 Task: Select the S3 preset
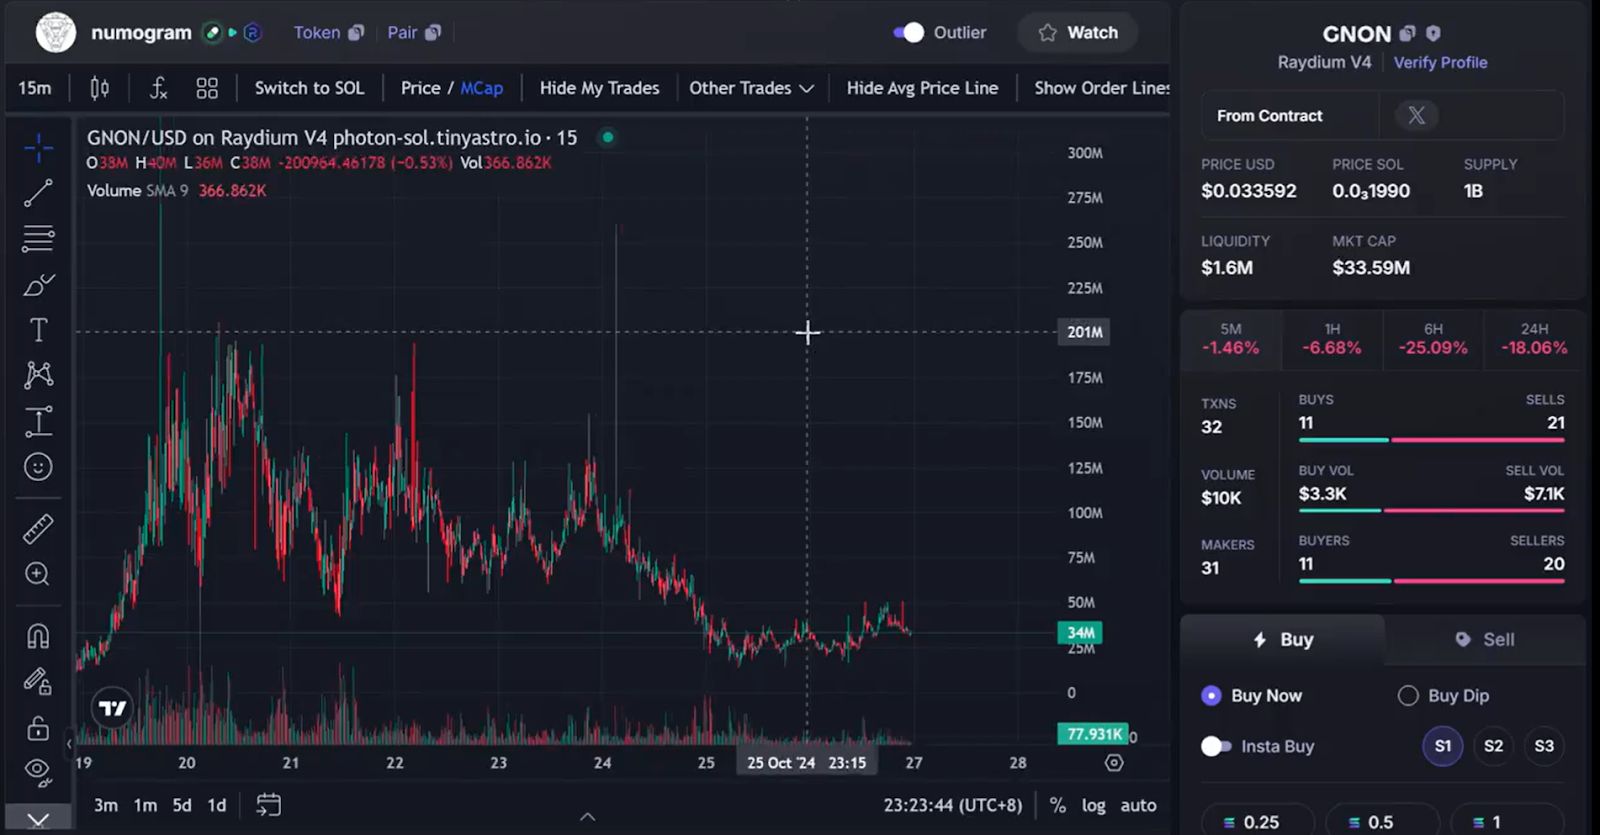pyautogui.click(x=1544, y=746)
